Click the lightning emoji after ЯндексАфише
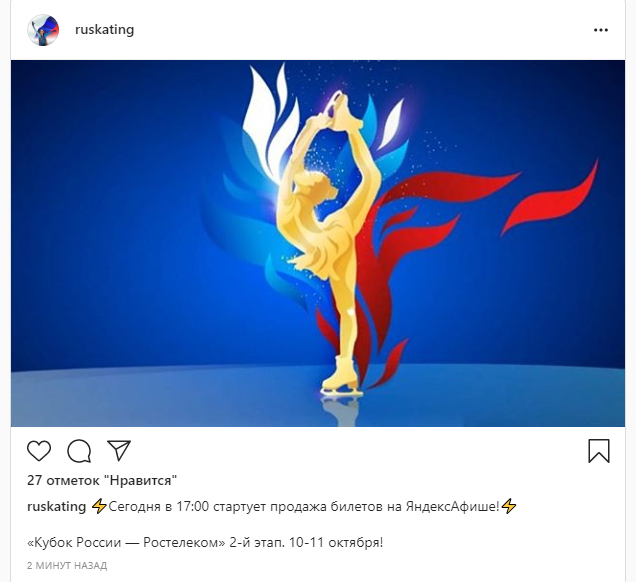This screenshot has height=582, width=636. click(x=509, y=507)
